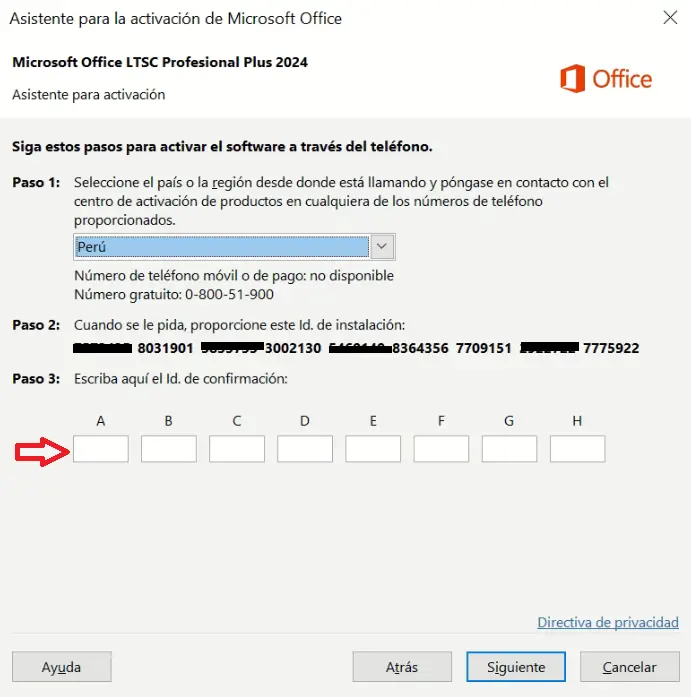This screenshot has width=691, height=697.
Task: Cancel the activation wizard
Action: pos(630,667)
